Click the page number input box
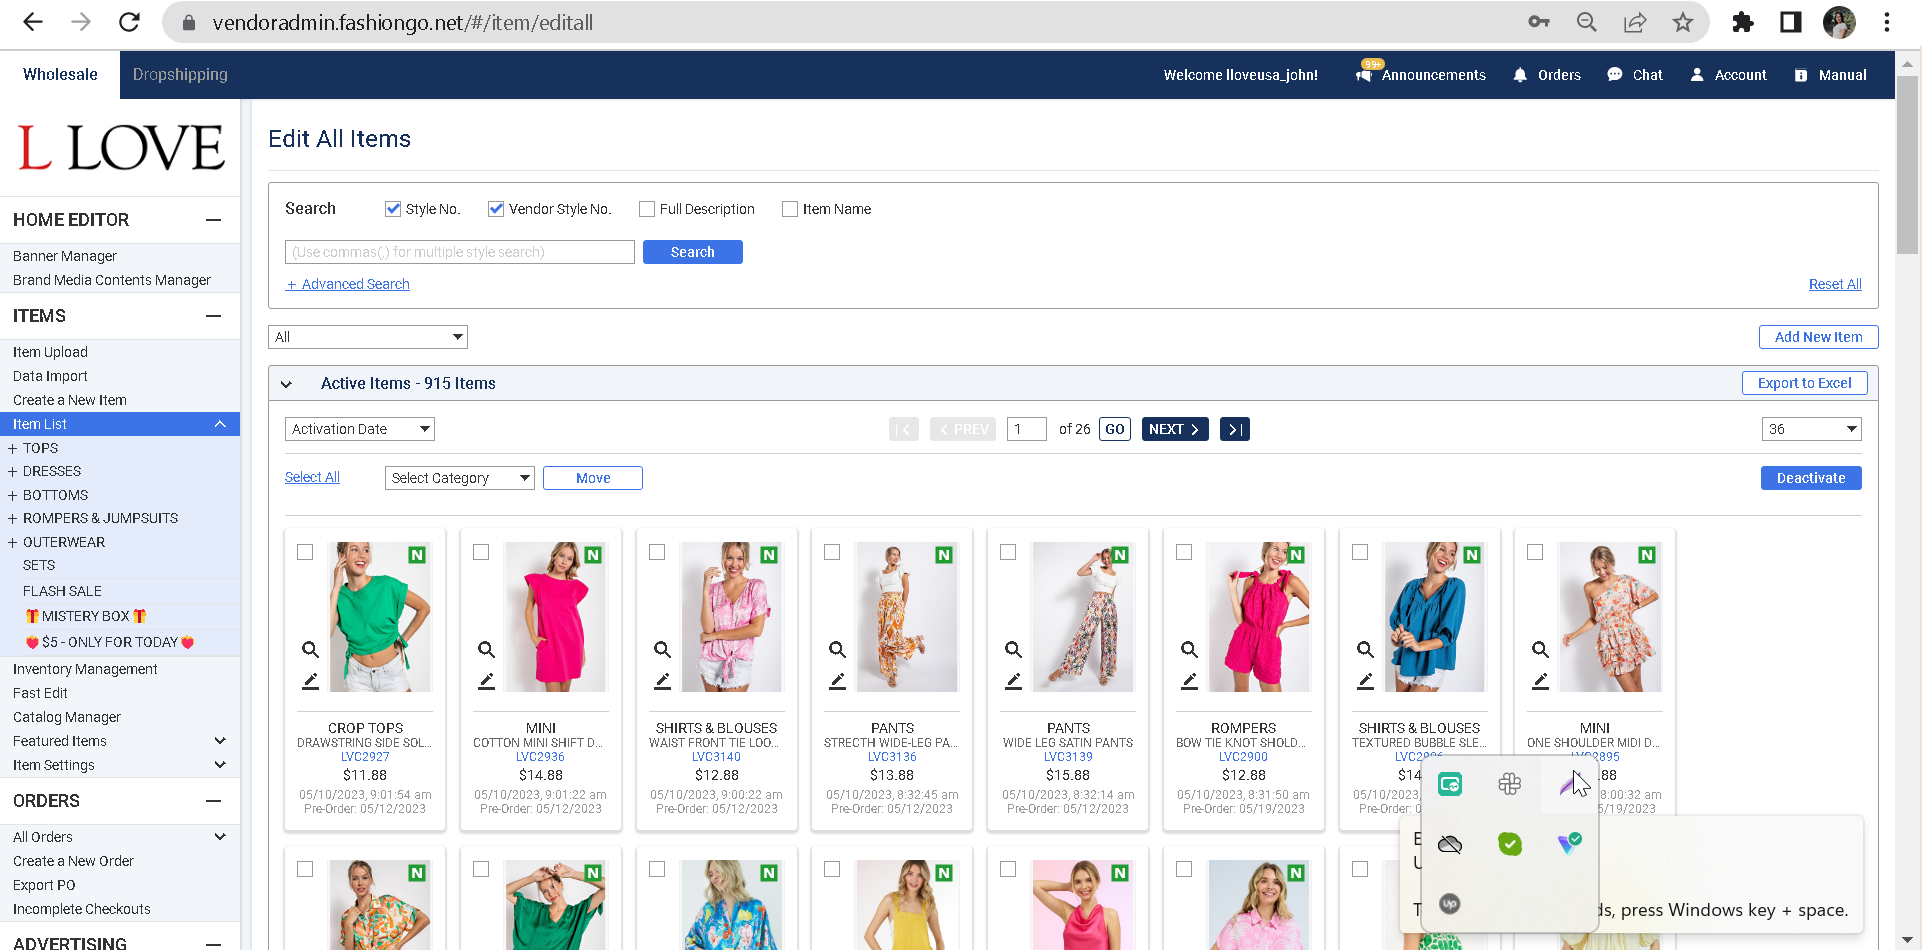 [1027, 429]
